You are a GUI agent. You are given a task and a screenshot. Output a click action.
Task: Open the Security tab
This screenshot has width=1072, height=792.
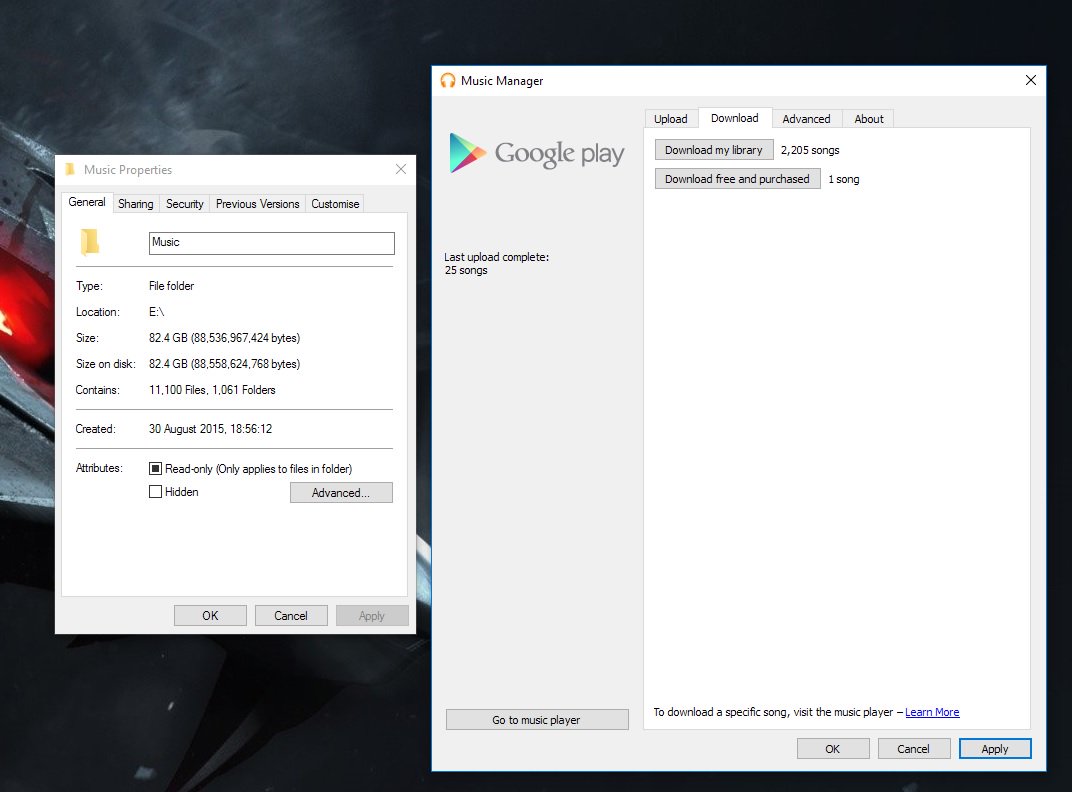click(185, 204)
